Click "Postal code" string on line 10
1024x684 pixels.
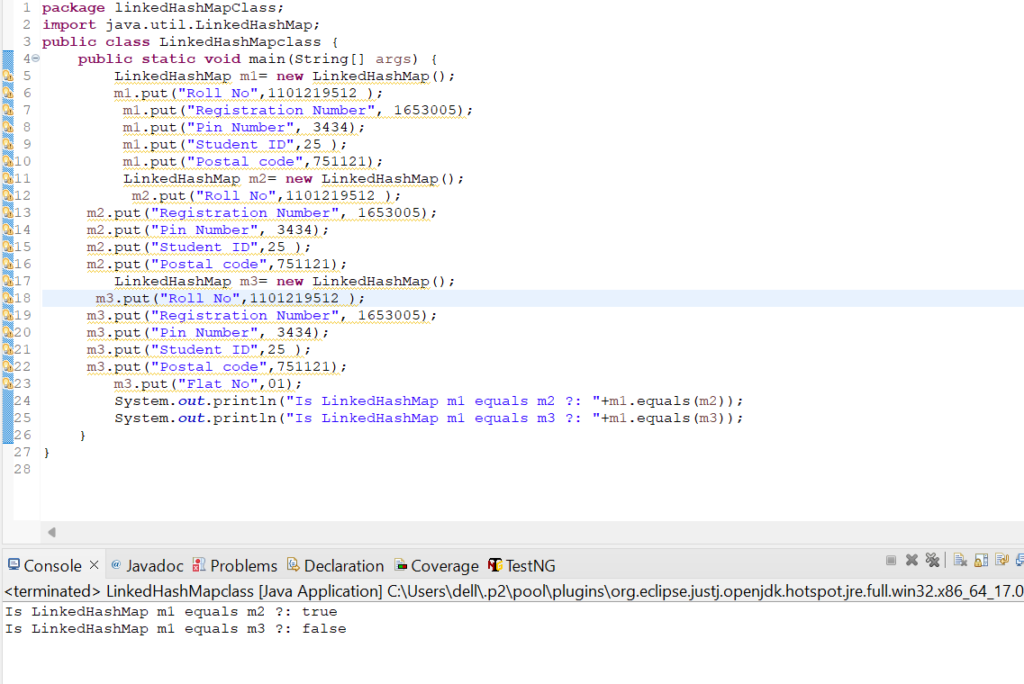(x=245, y=161)
